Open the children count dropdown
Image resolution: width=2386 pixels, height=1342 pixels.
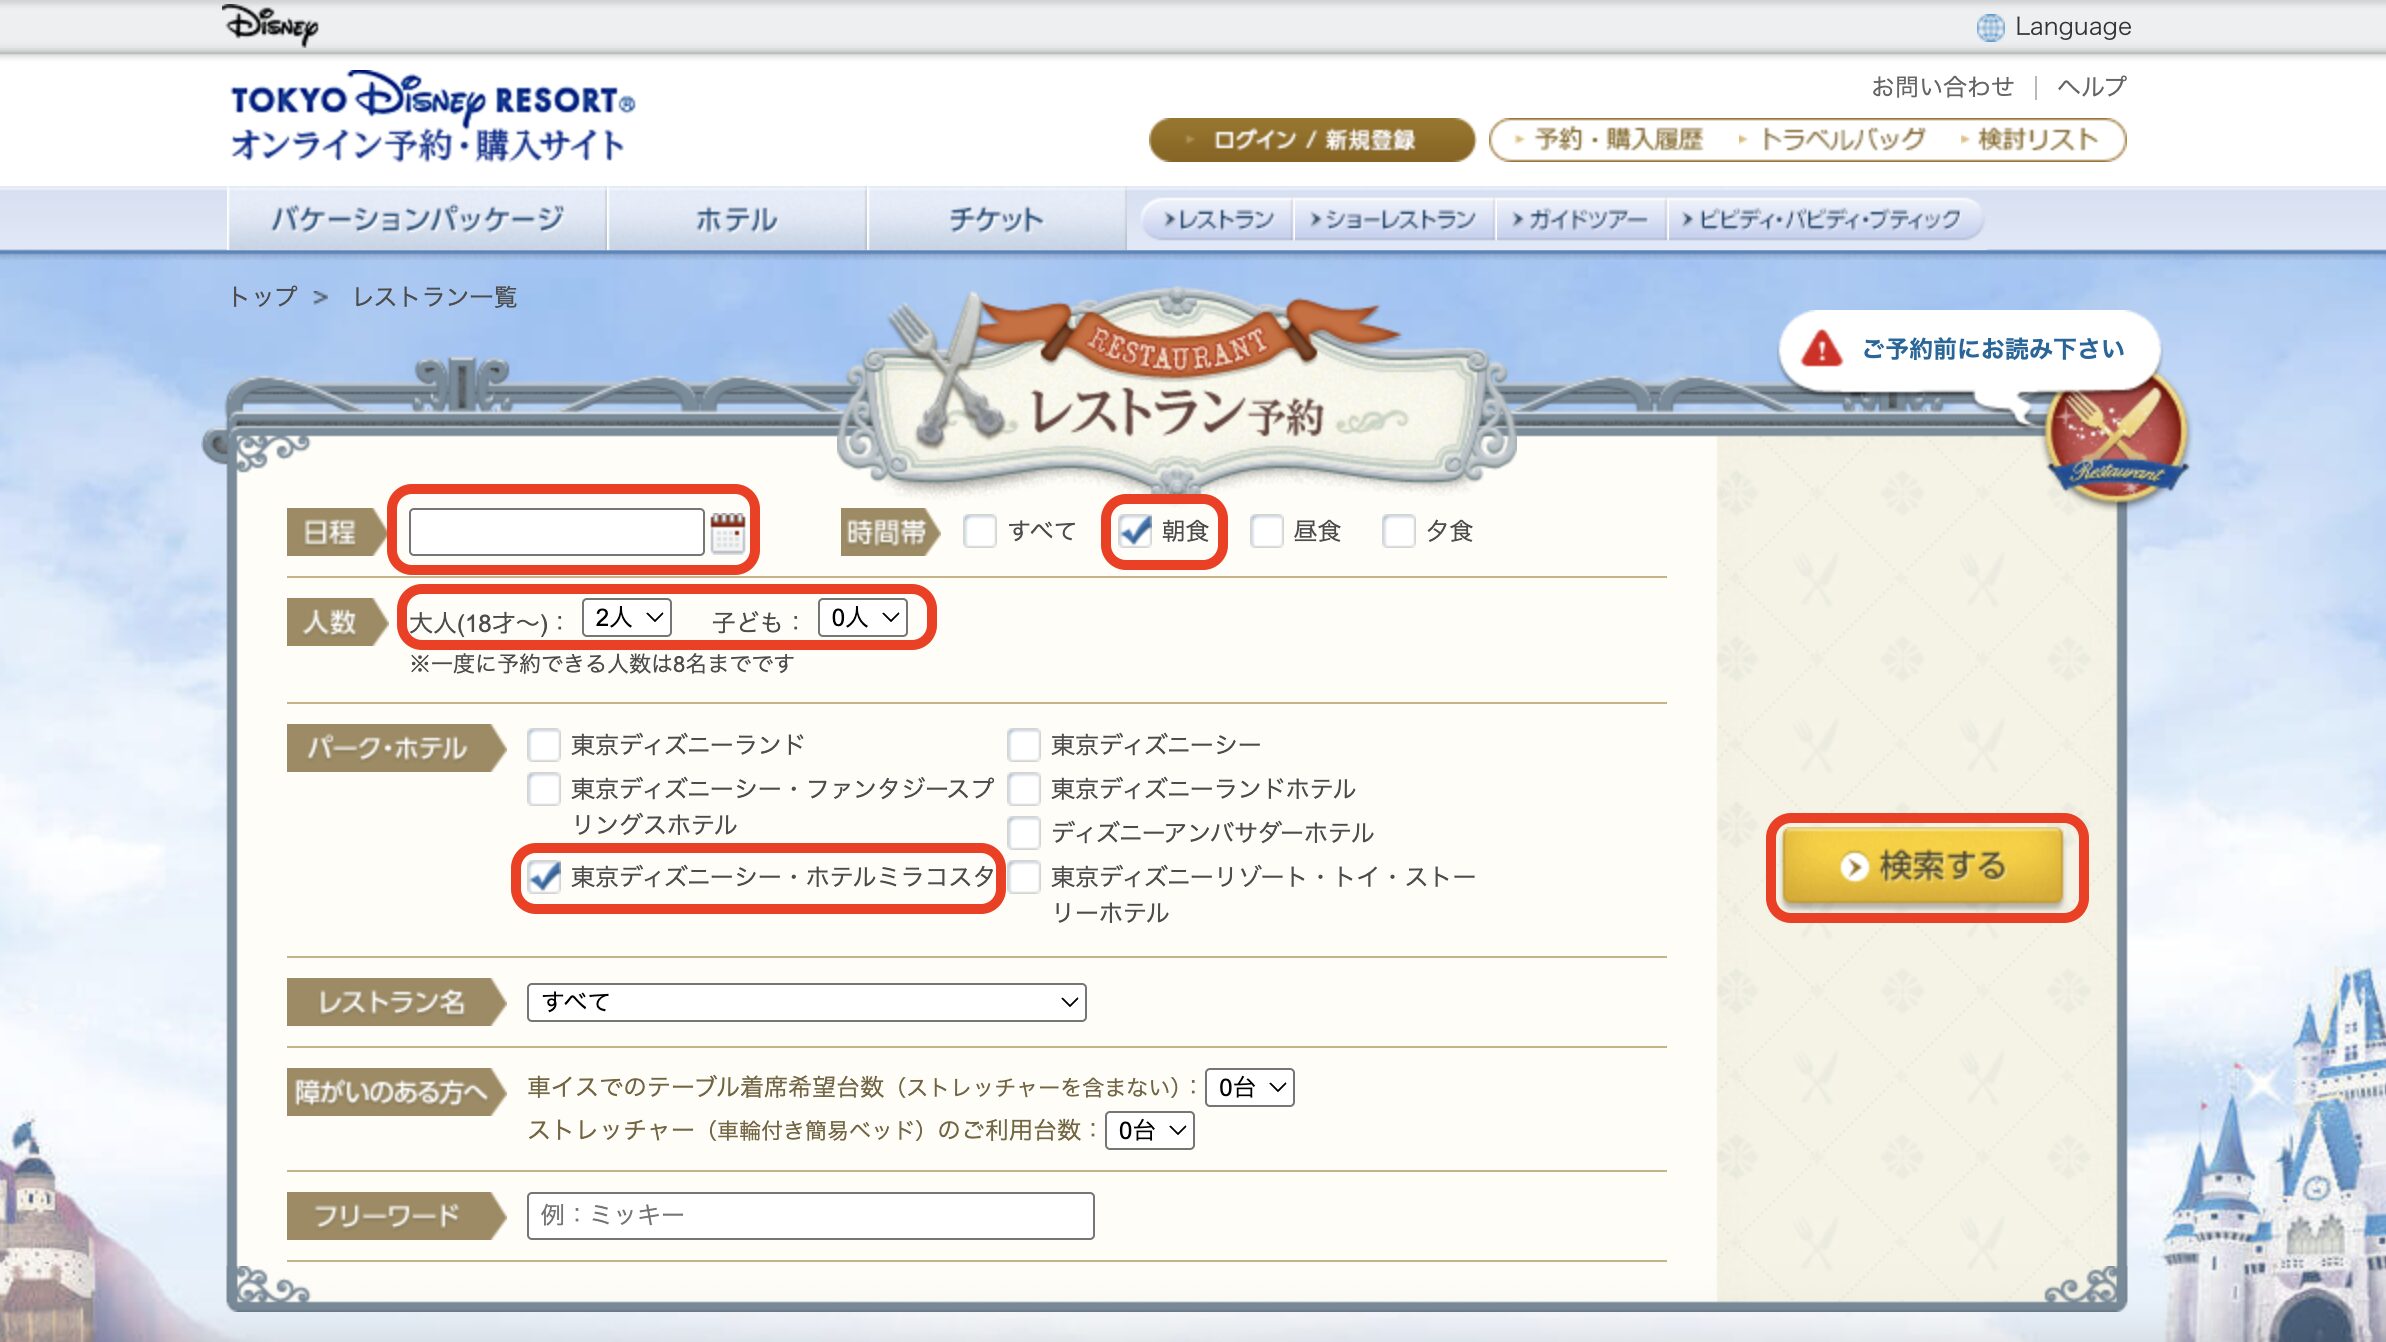pyautogui.click(x=863, y=618)
